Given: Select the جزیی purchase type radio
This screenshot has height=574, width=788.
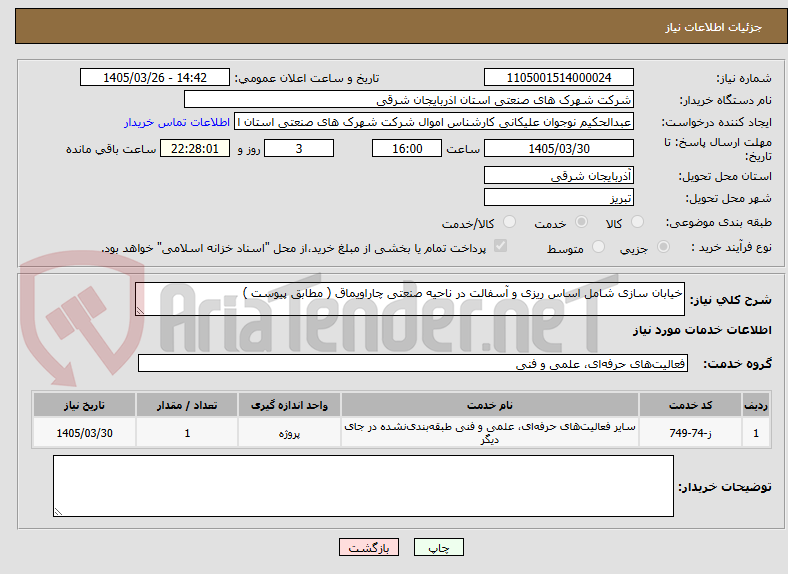Looking at the screenshot, I should [663, 246].
